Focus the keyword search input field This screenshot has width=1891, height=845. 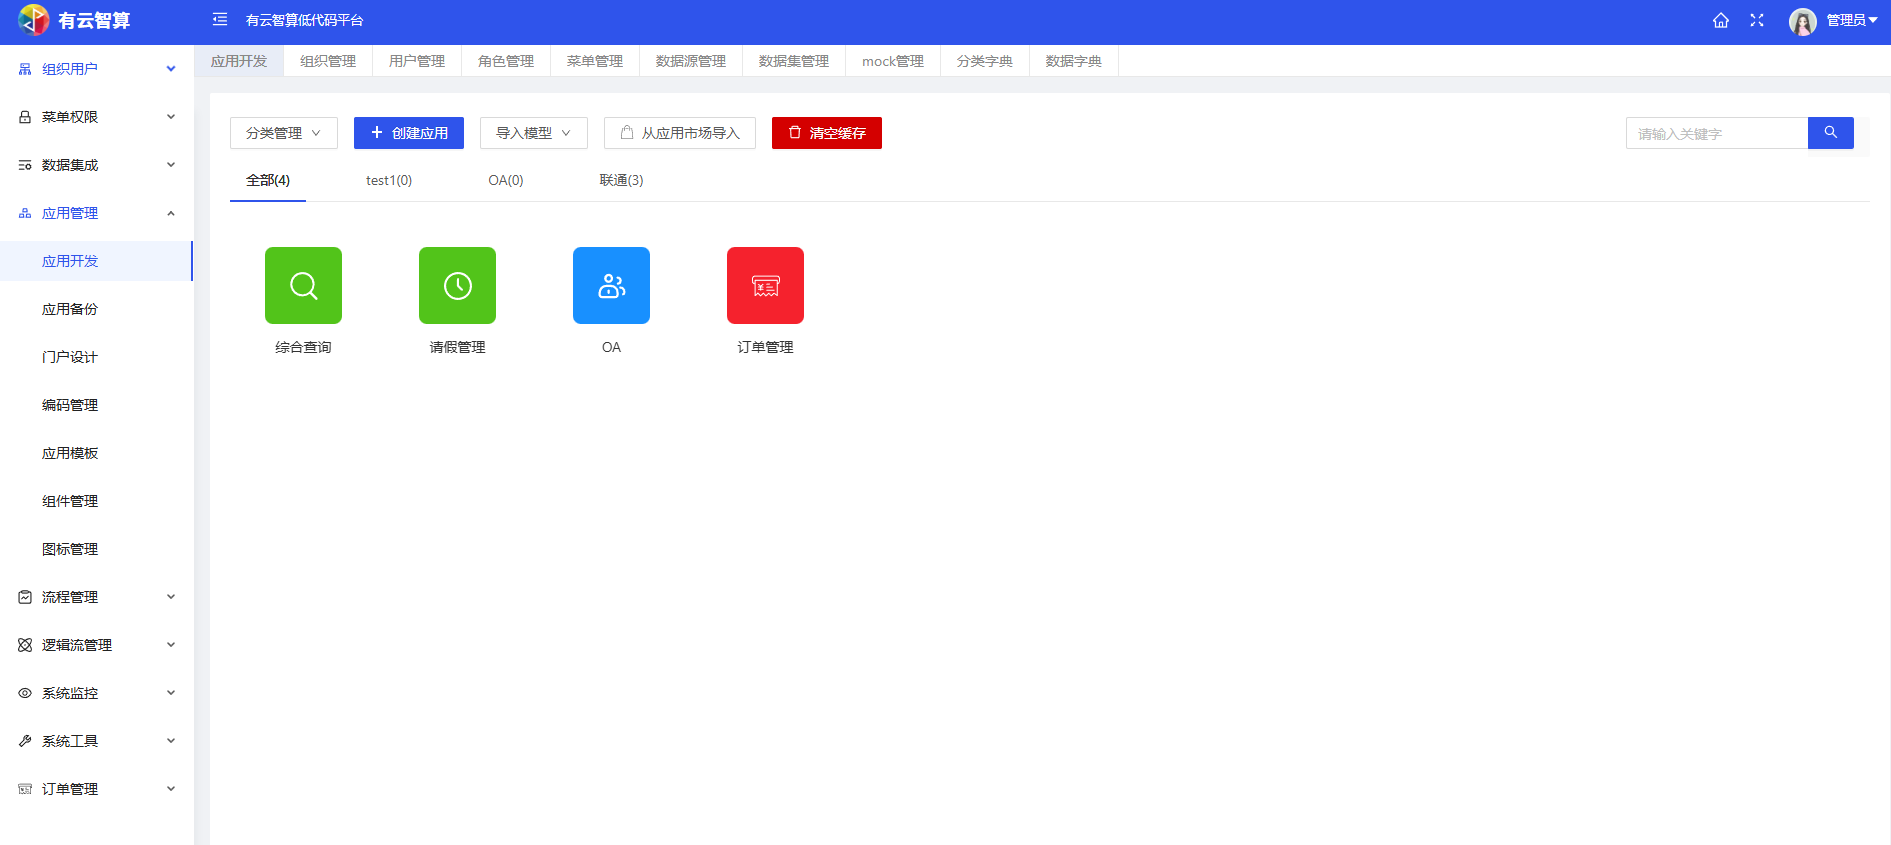1716,133
